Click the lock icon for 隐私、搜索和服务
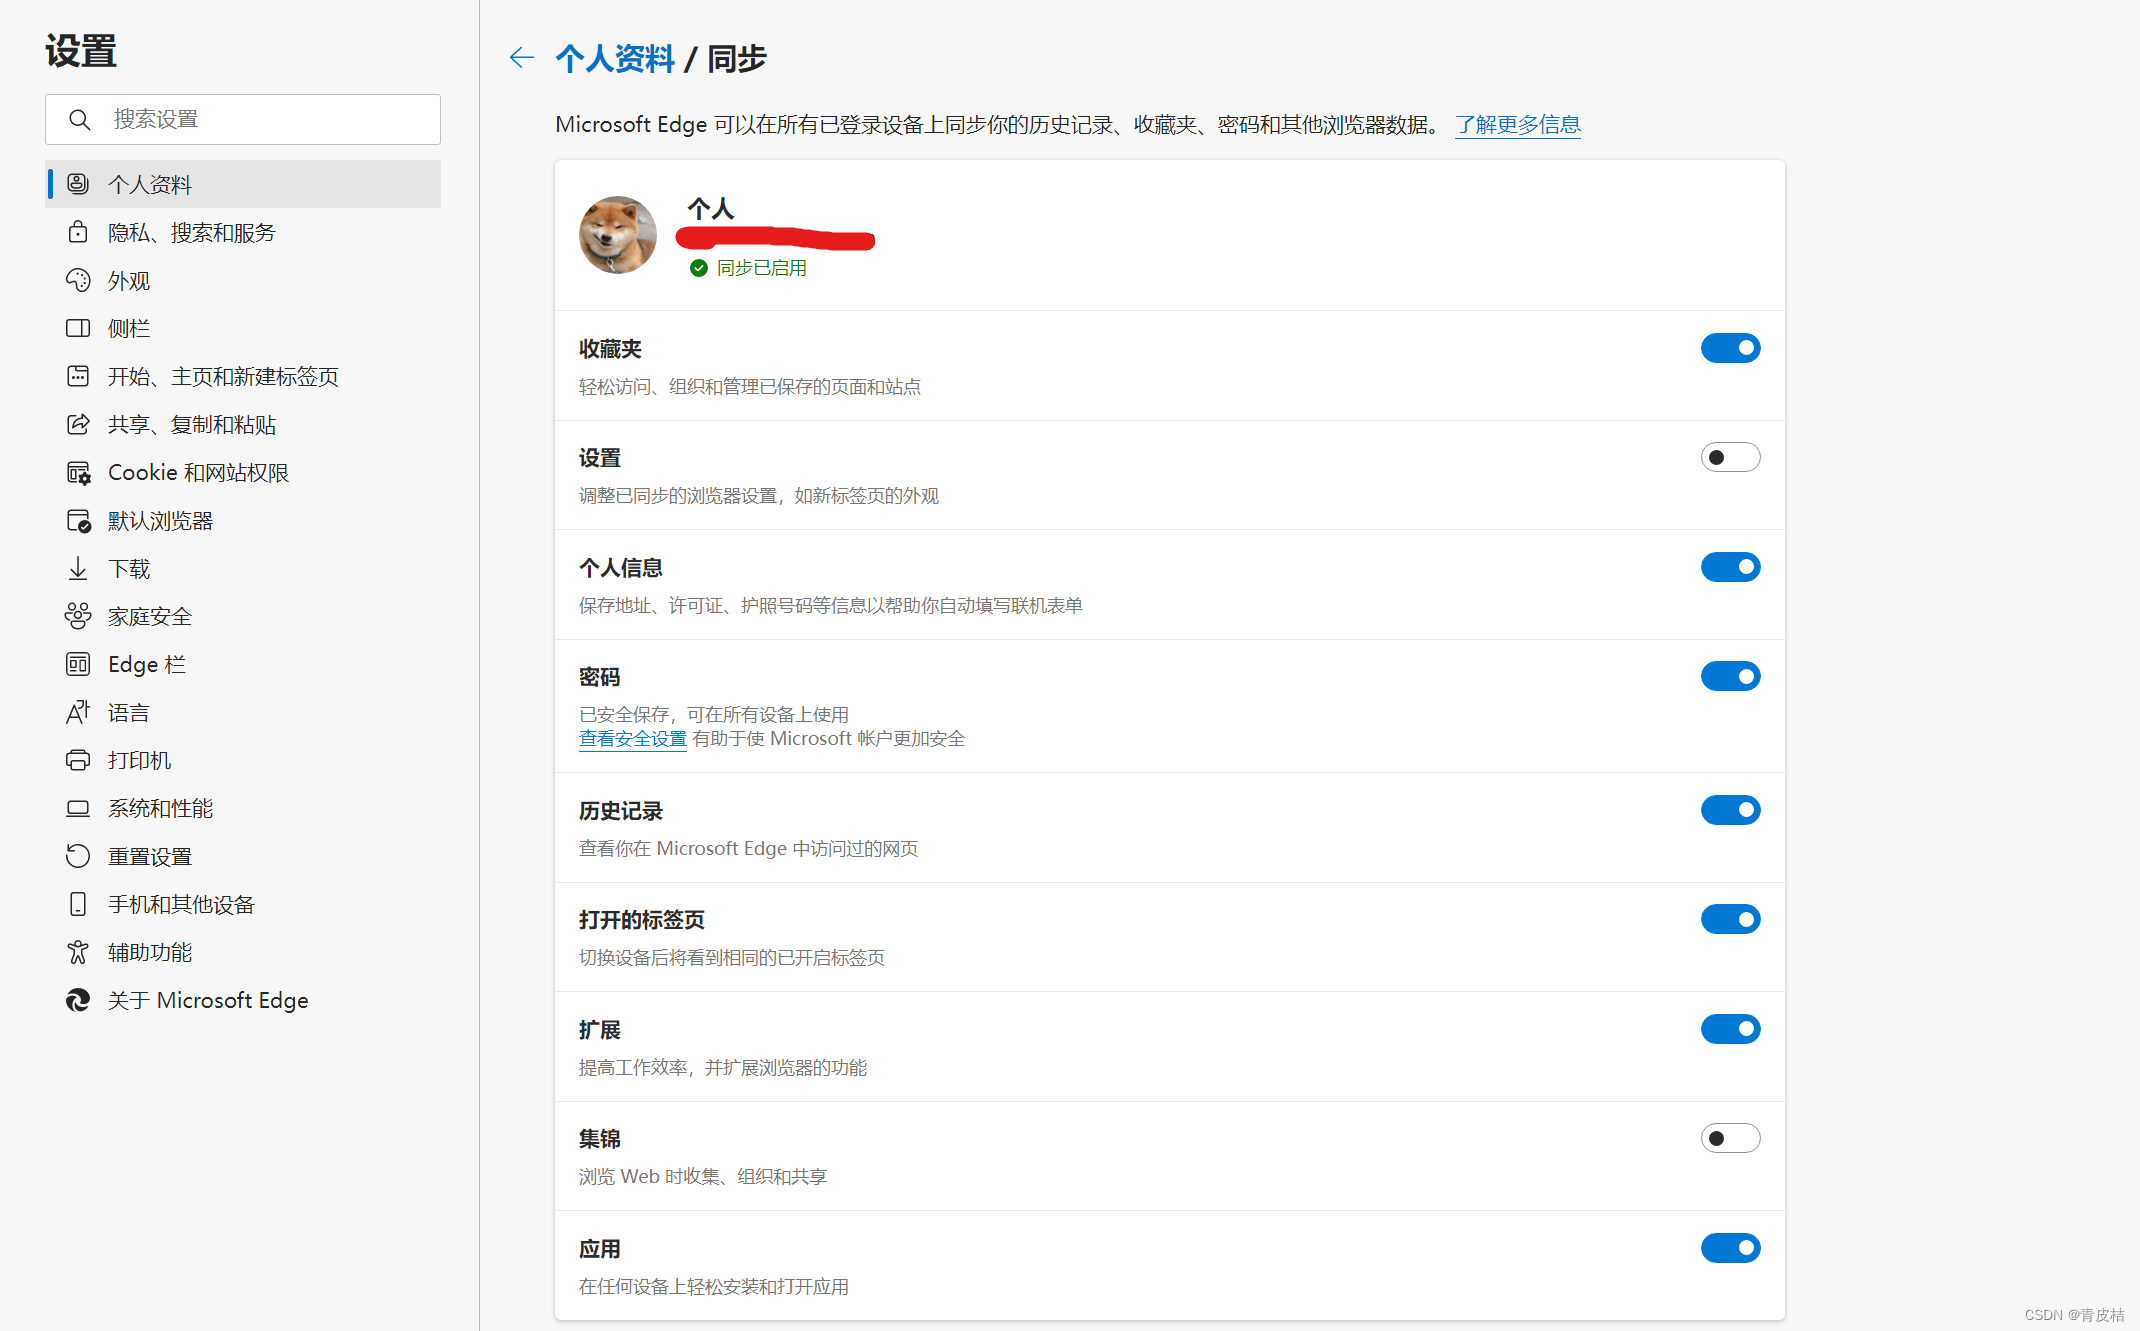The height and width of the screenshot is (1331, 2140). [x=78, y=233]
